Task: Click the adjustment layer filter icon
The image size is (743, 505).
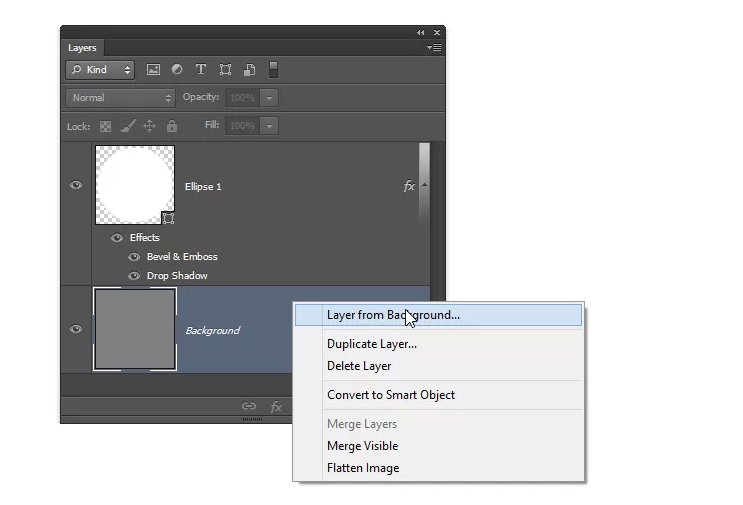Action: [177, 70]
